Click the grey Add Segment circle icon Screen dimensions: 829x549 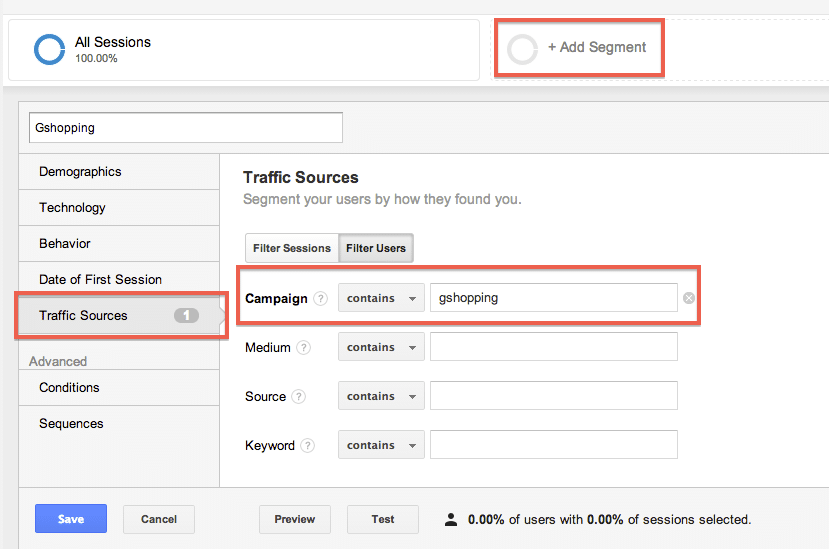point(522,50)
